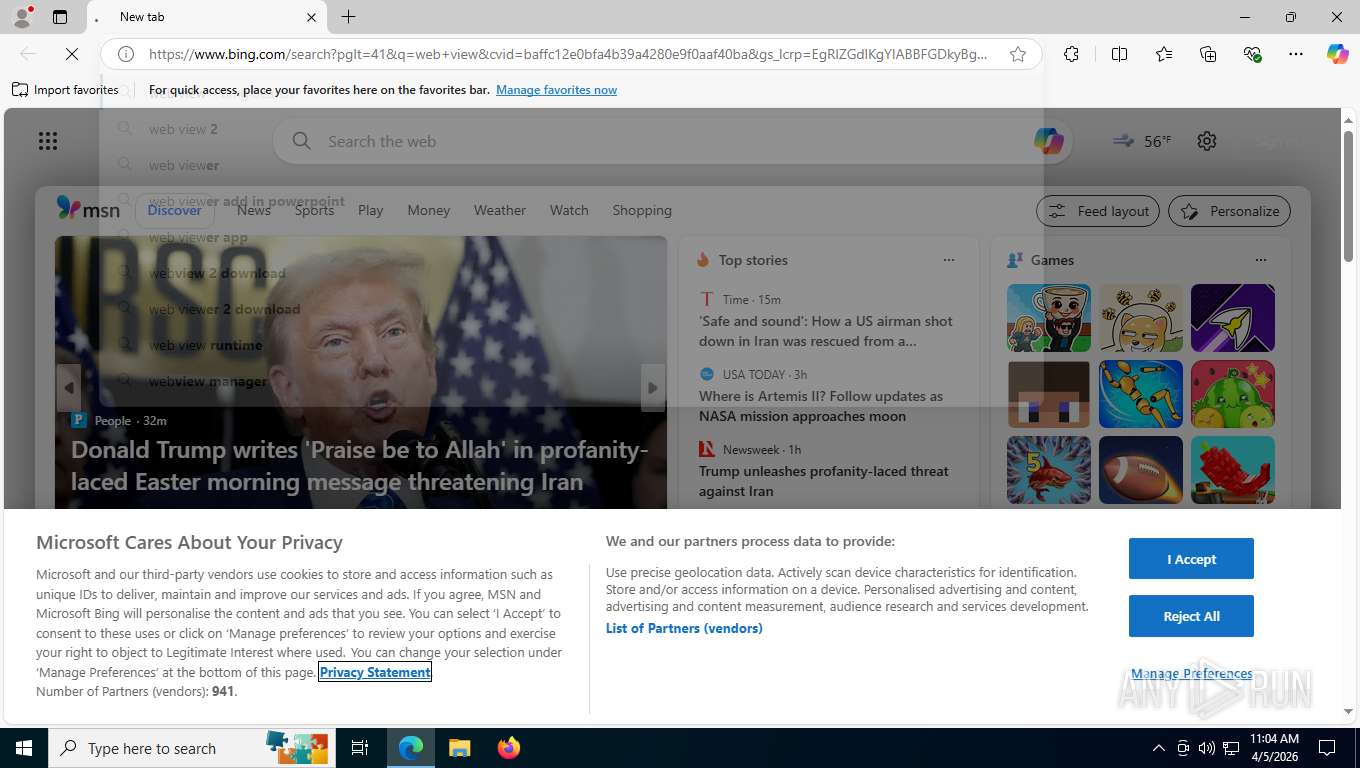
Task: Show previous story in carousel
Action: coord(68,388)
